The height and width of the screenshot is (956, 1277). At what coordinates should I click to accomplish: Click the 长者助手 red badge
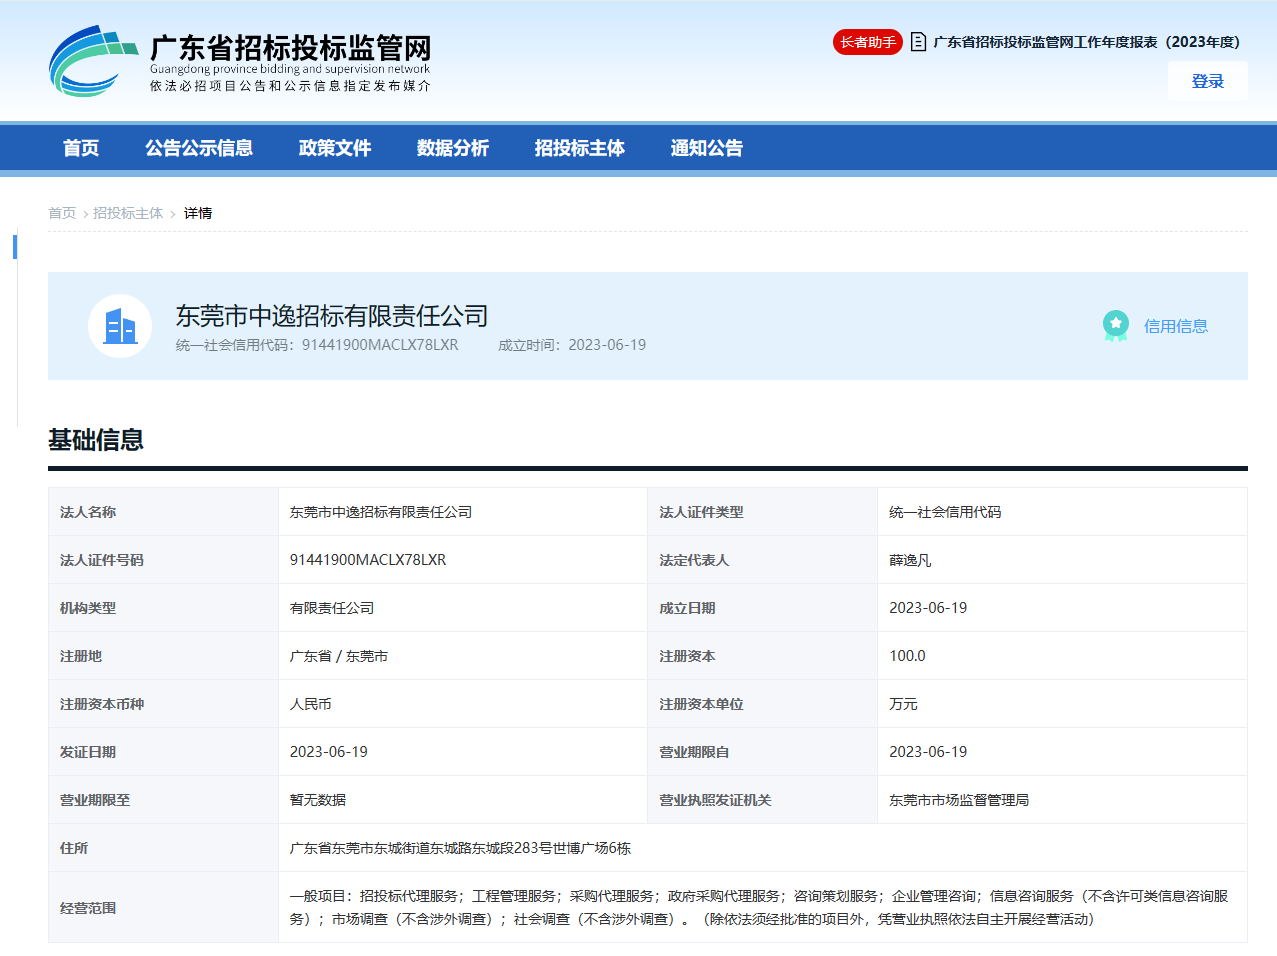tap(867, 42)
